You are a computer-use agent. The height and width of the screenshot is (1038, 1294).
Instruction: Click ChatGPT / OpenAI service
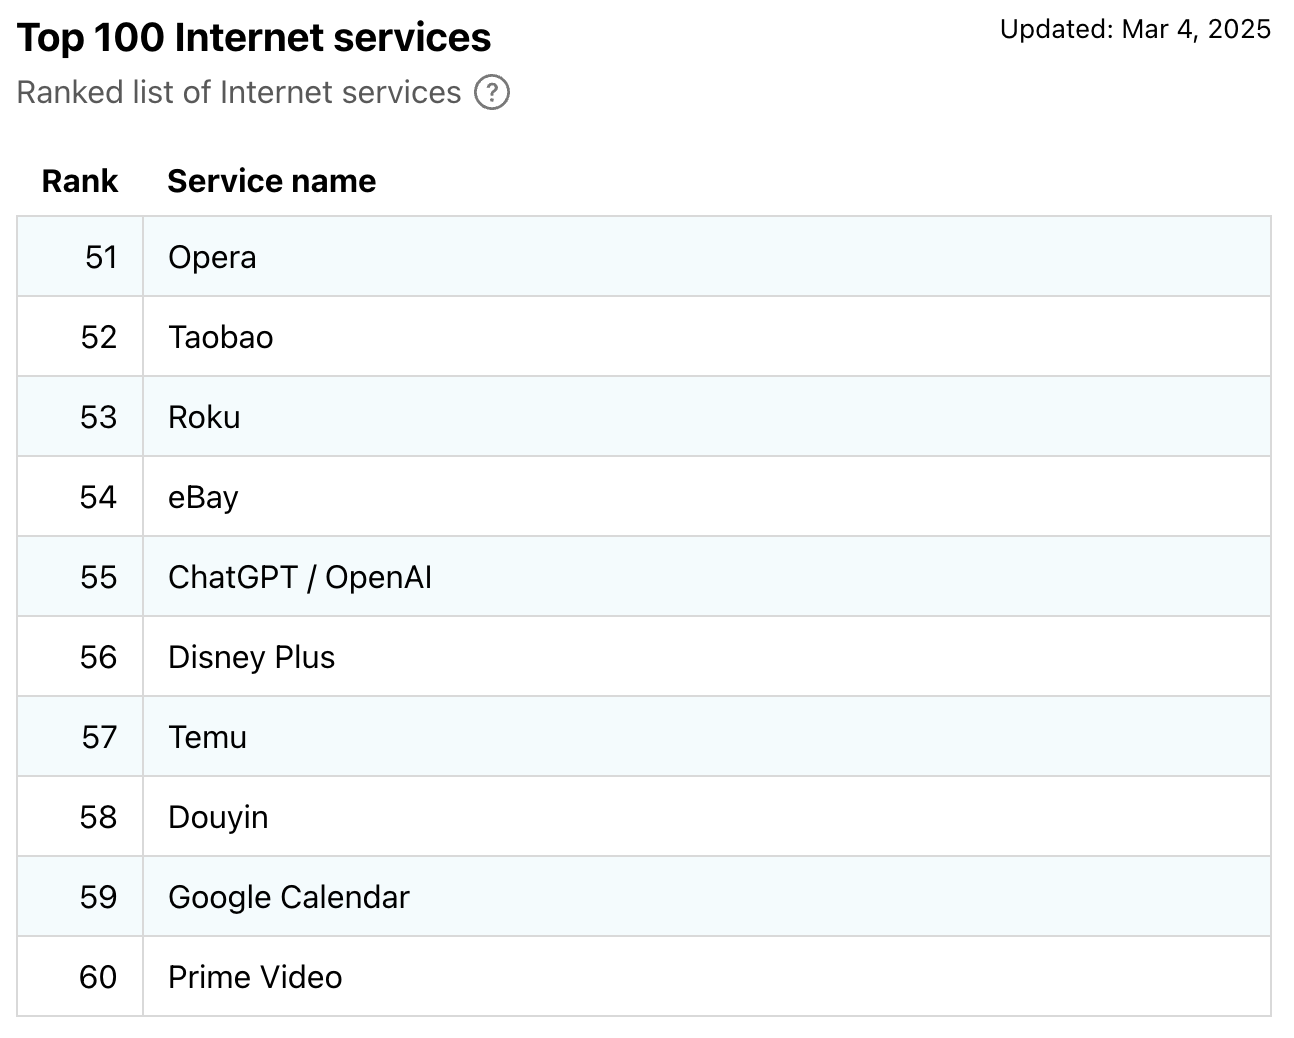[300, 577]
